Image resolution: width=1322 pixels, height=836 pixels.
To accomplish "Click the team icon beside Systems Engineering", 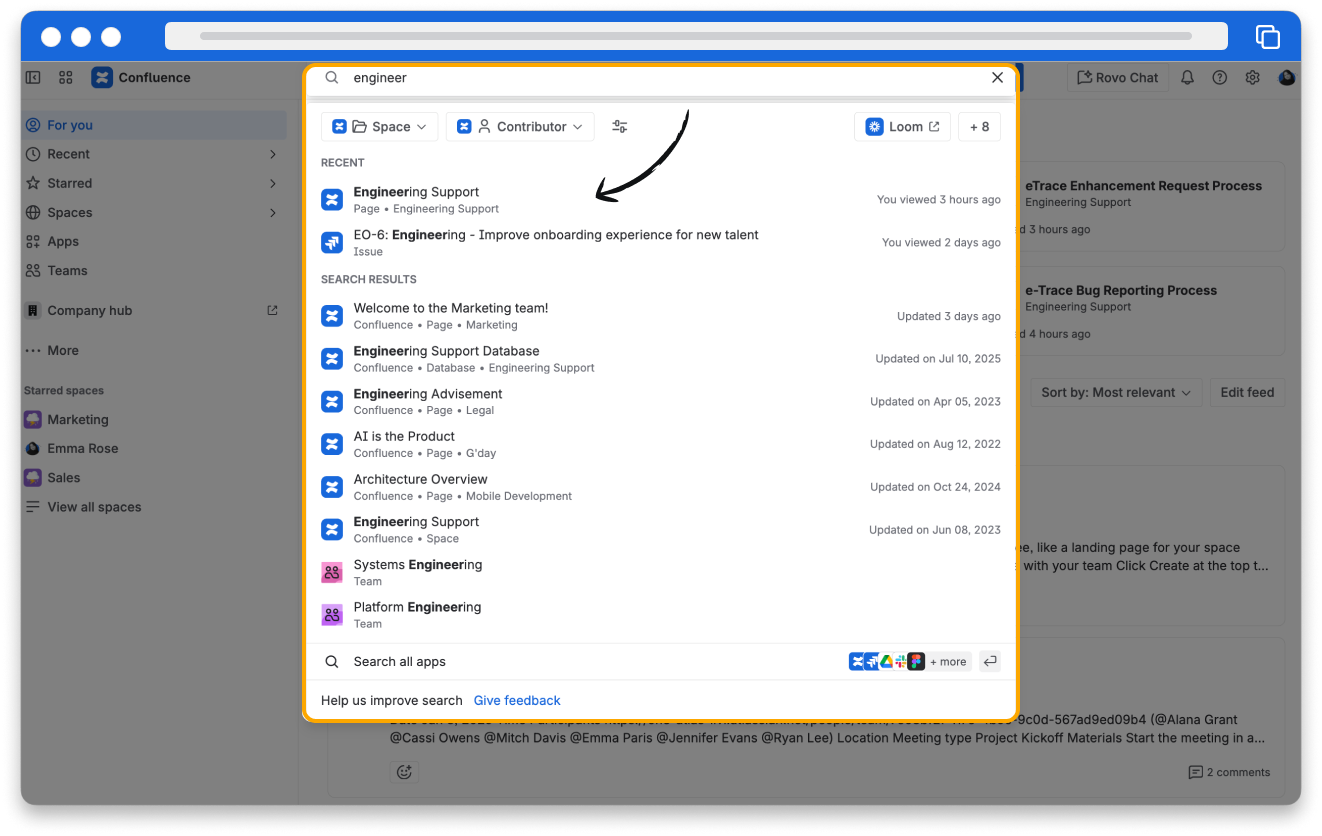I will tap(332, 572).
